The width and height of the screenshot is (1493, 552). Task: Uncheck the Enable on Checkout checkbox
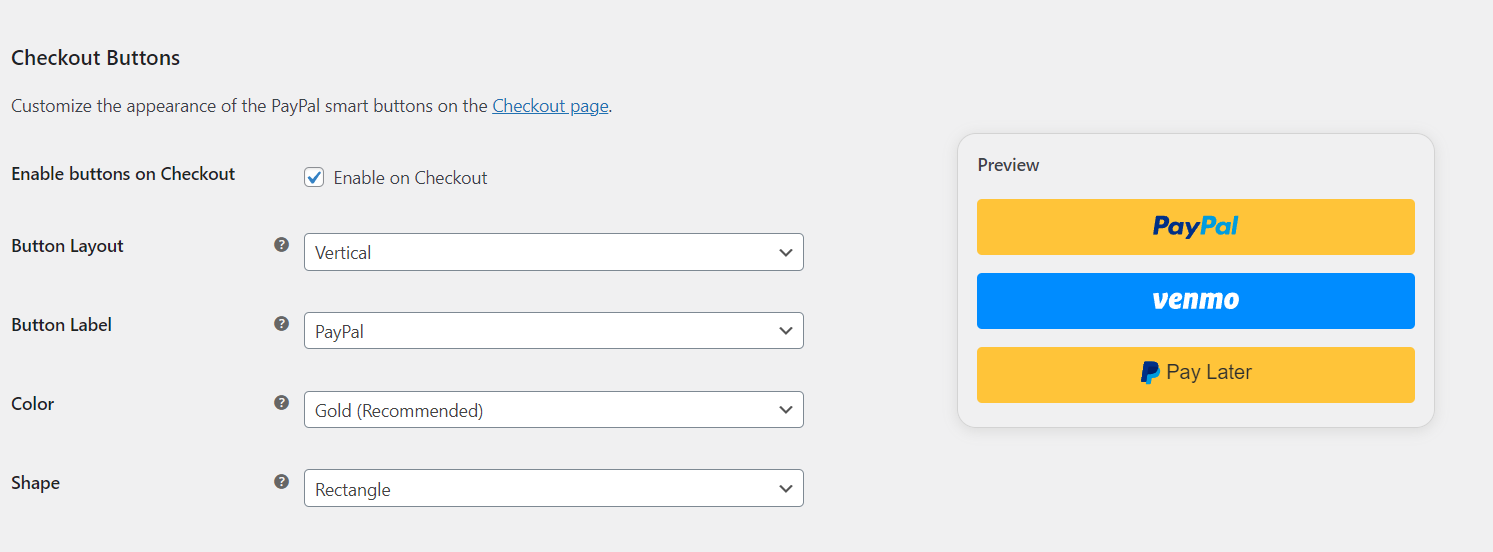pos(314,178)
